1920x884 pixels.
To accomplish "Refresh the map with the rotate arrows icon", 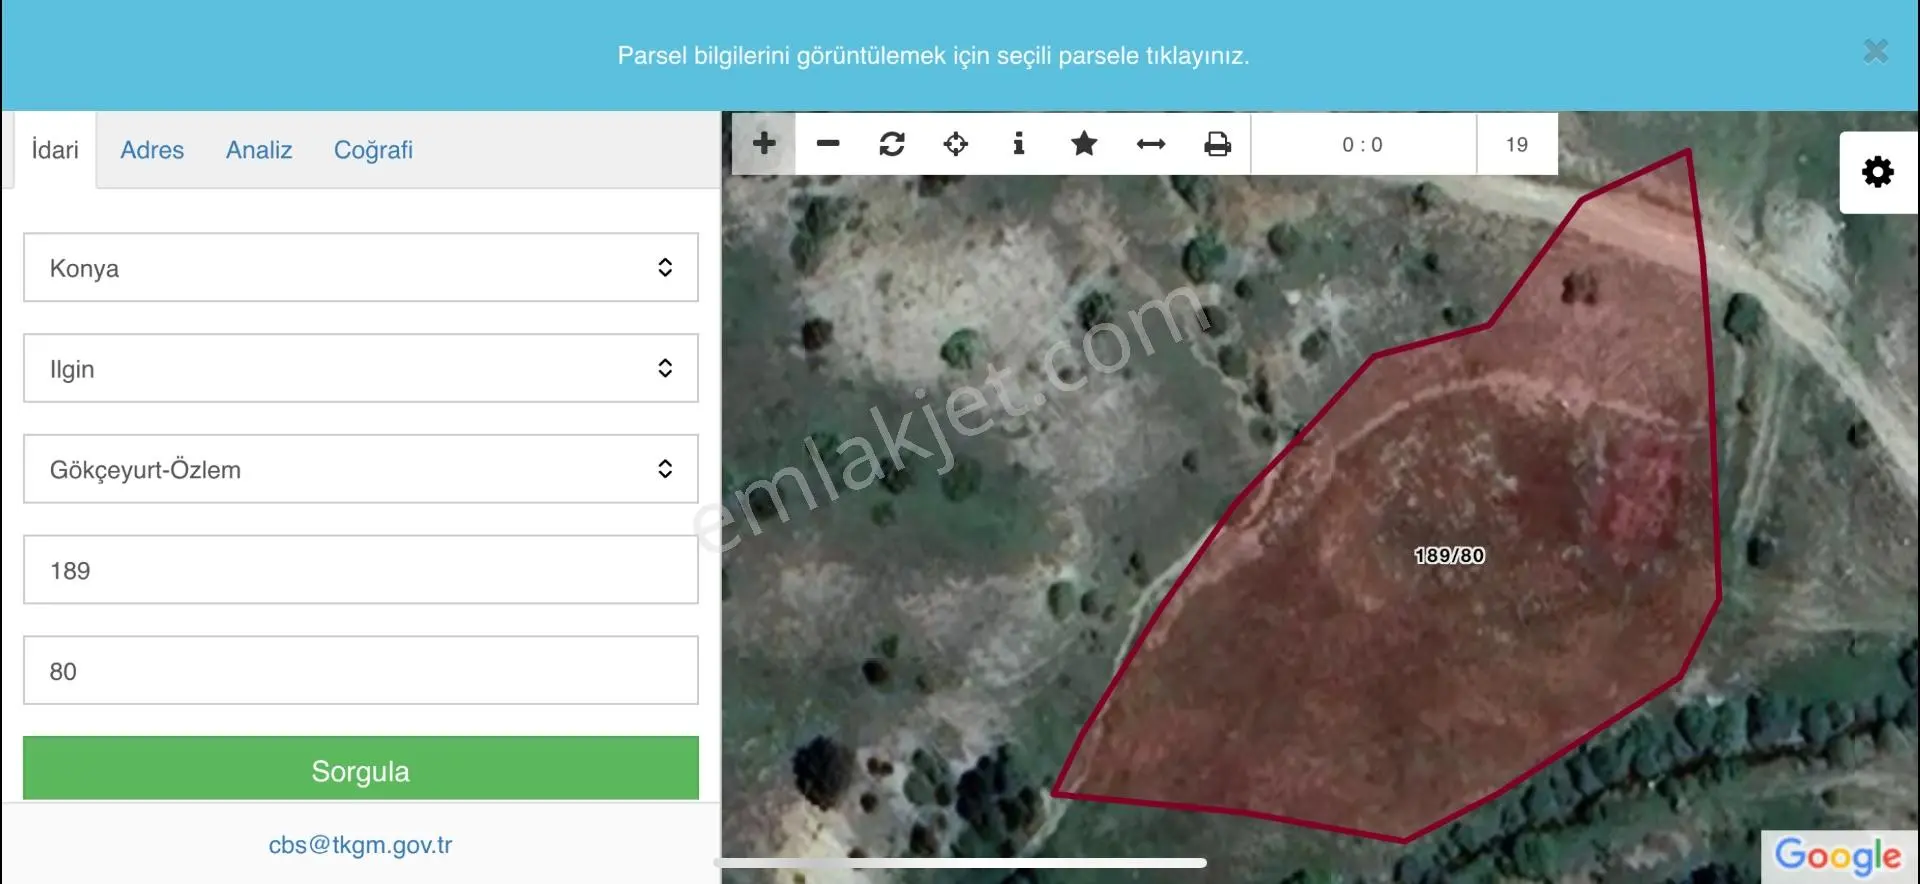I will (892, 144).
